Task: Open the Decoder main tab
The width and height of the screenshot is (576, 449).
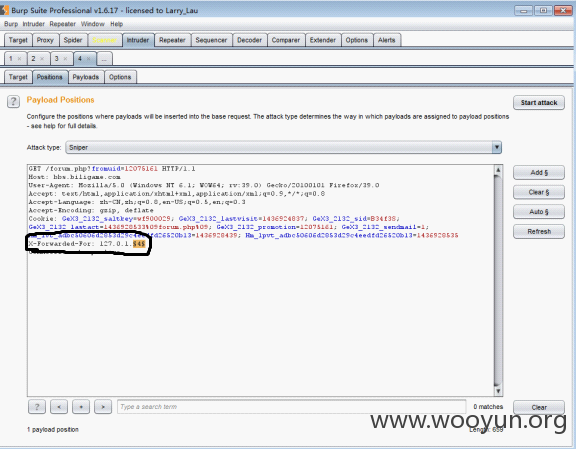Action: 249,40
